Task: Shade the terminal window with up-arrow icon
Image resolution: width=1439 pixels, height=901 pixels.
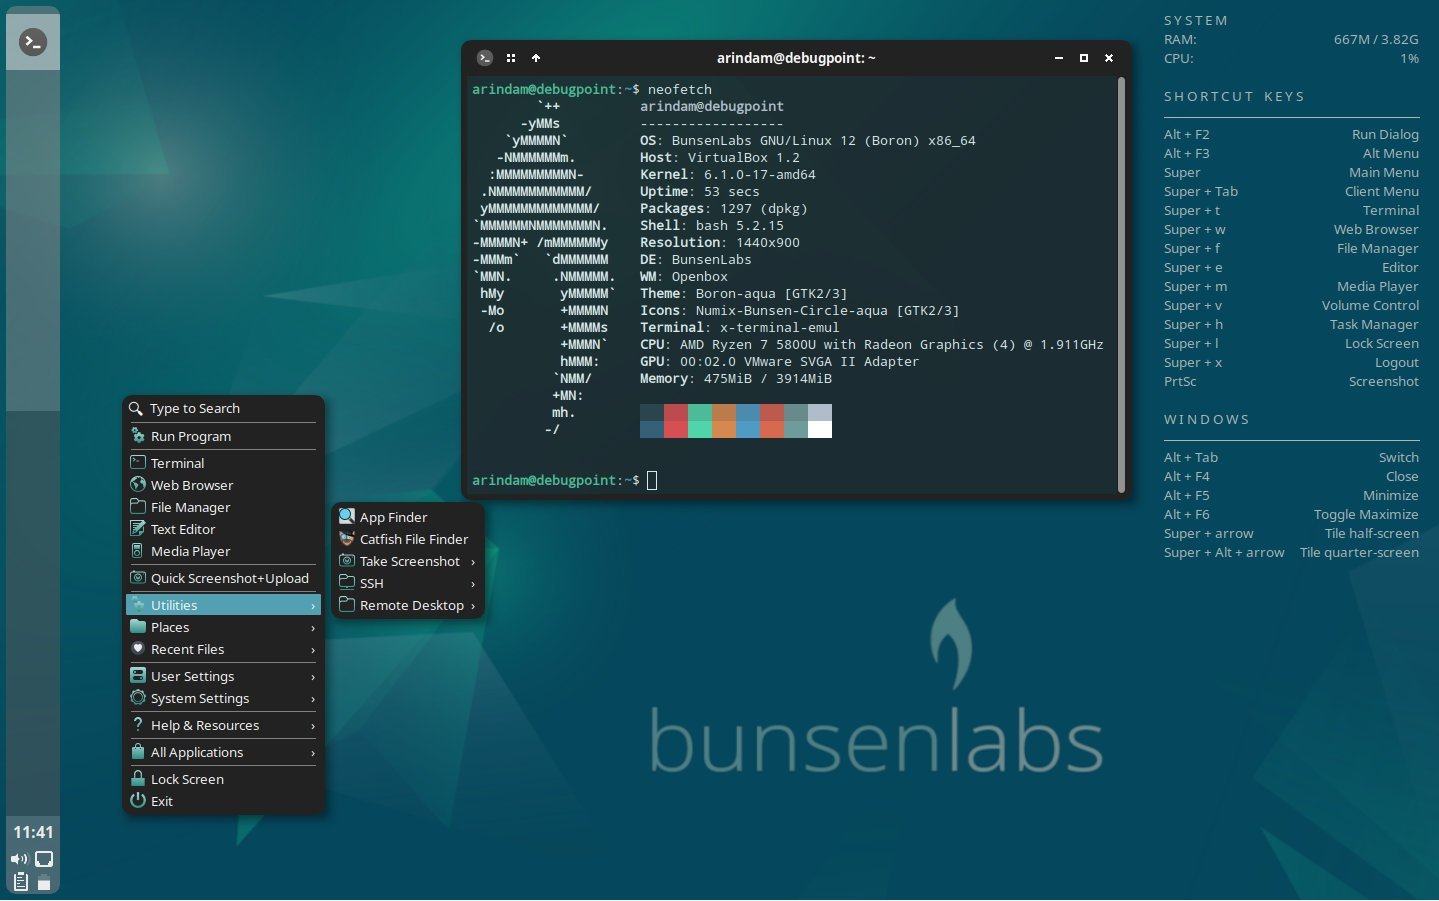Action: pyautogui.click(x=536, y=58)
